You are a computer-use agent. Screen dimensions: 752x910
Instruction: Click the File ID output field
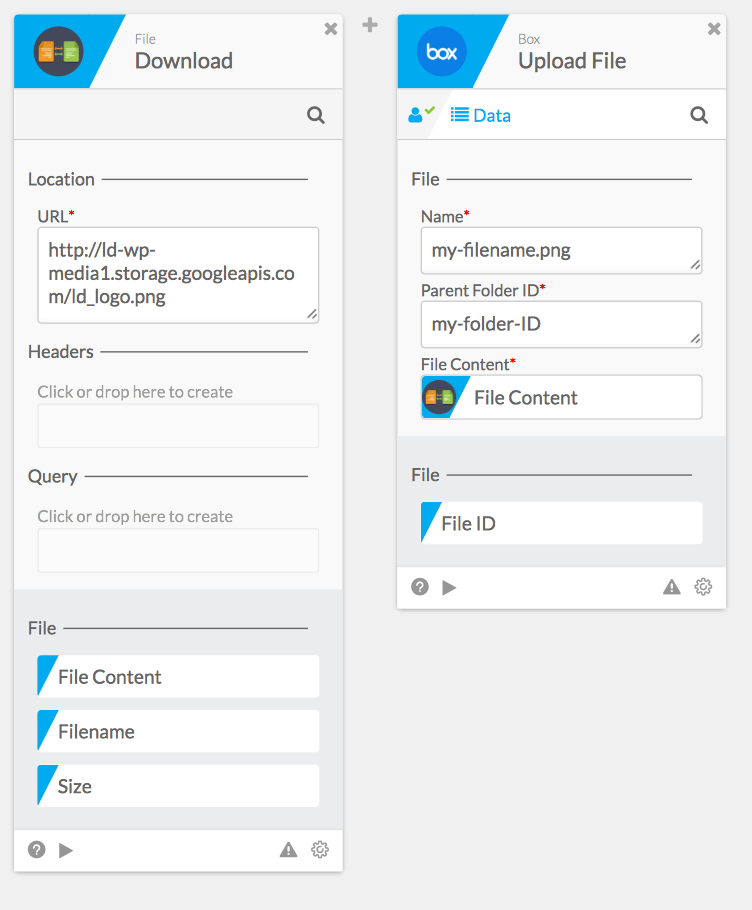coord(561,523)
